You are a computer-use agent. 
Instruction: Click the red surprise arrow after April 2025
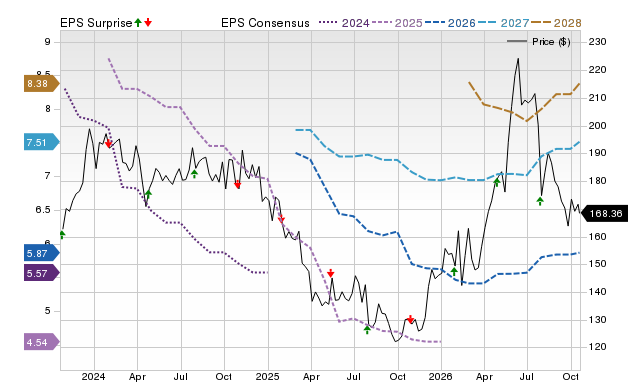[x=331, y=273]
